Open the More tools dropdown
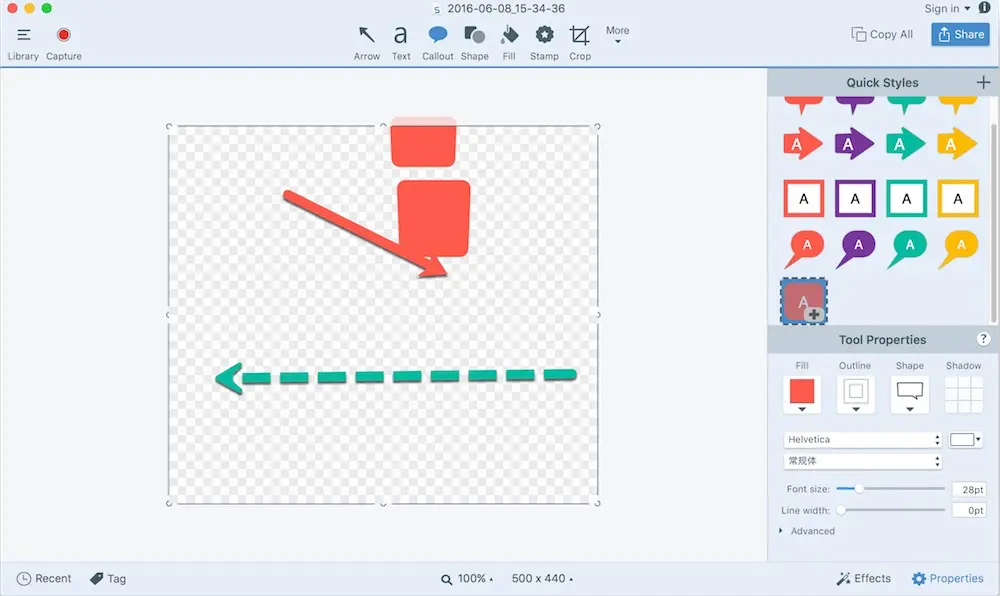Screen dimensions: 1000x596 [617, 34]
